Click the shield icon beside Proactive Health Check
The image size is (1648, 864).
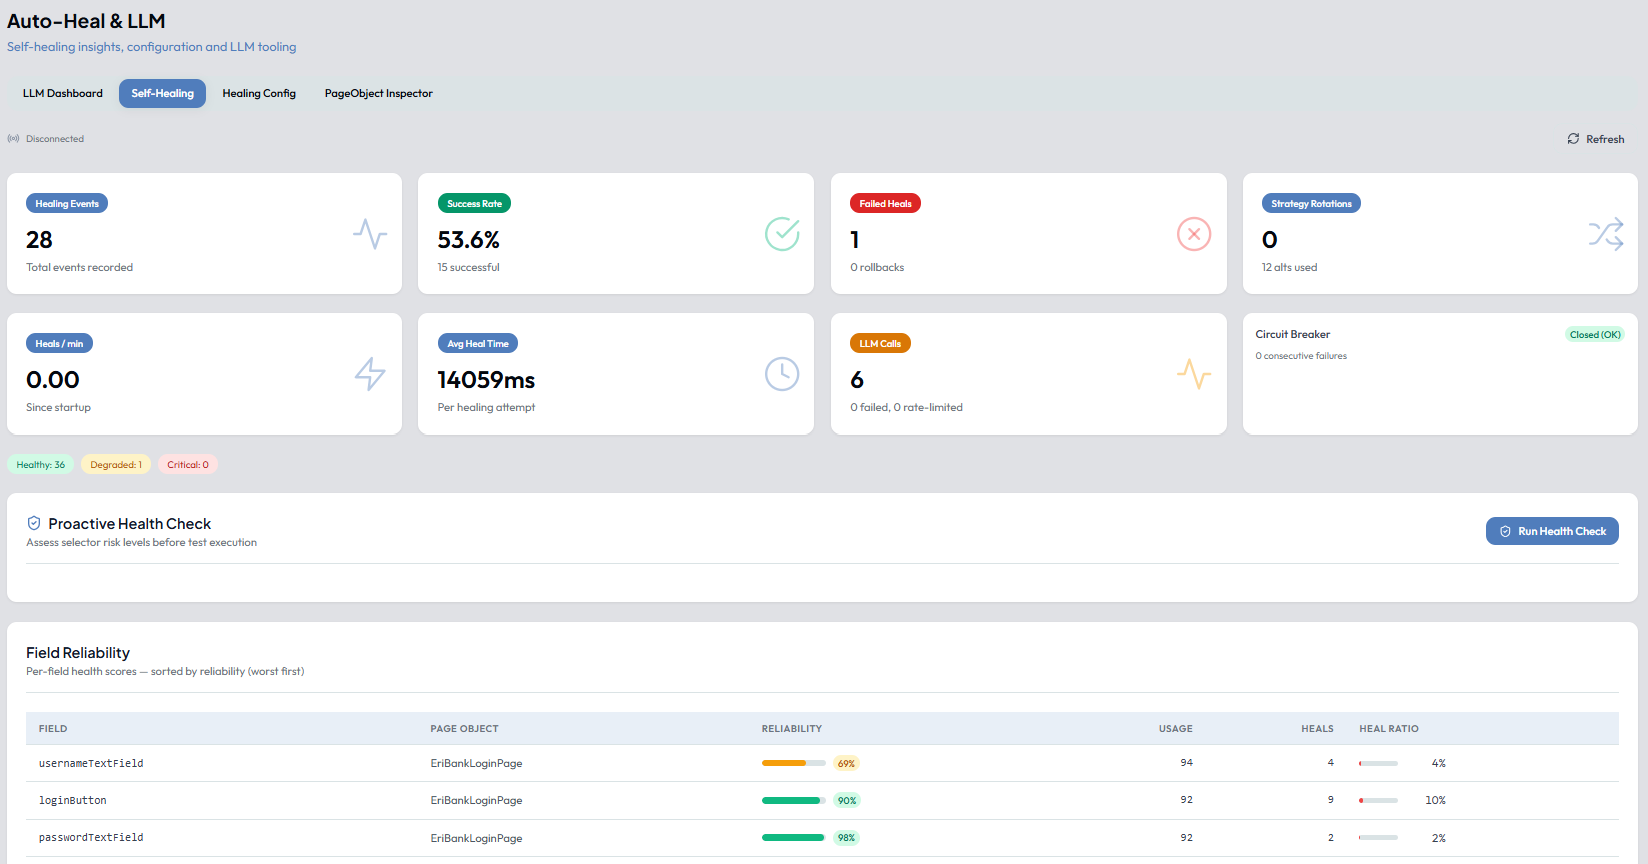tap(34, 523)
